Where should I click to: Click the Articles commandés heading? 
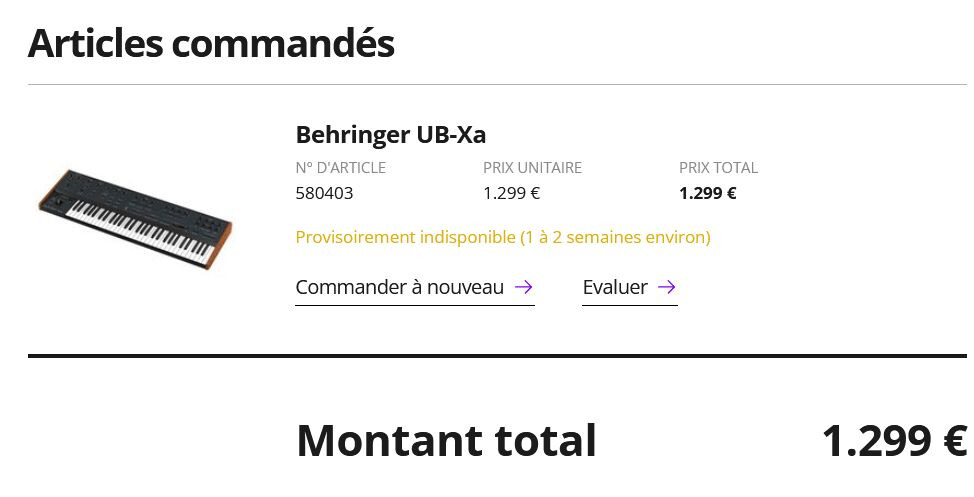(x=211, y=43)
